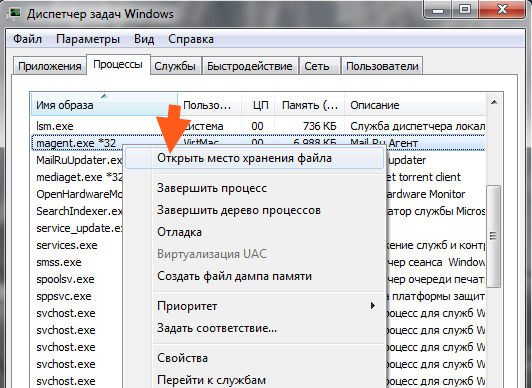Click the 736 КБ memory value

point(320,126)
